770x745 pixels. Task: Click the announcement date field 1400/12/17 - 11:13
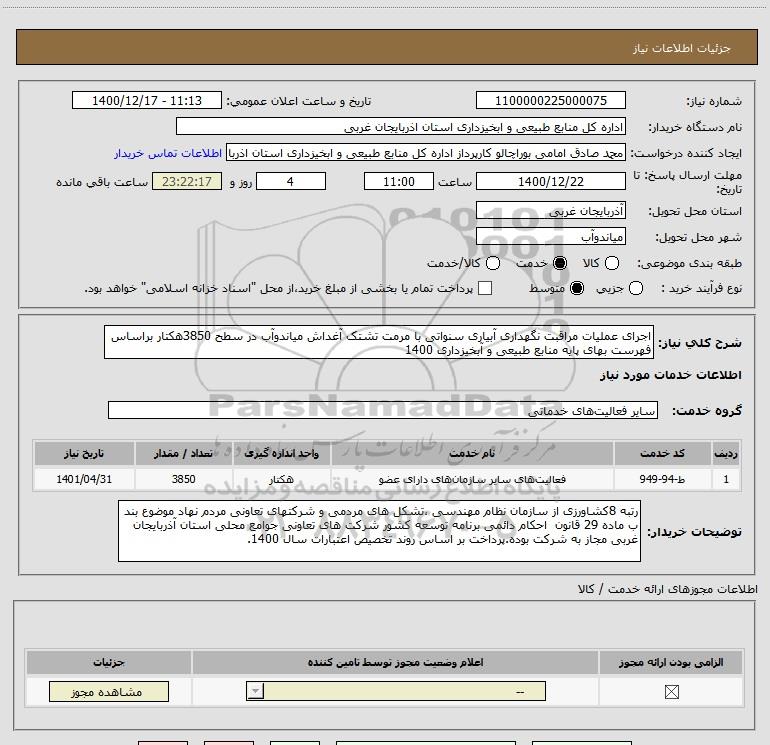point(147,101)
